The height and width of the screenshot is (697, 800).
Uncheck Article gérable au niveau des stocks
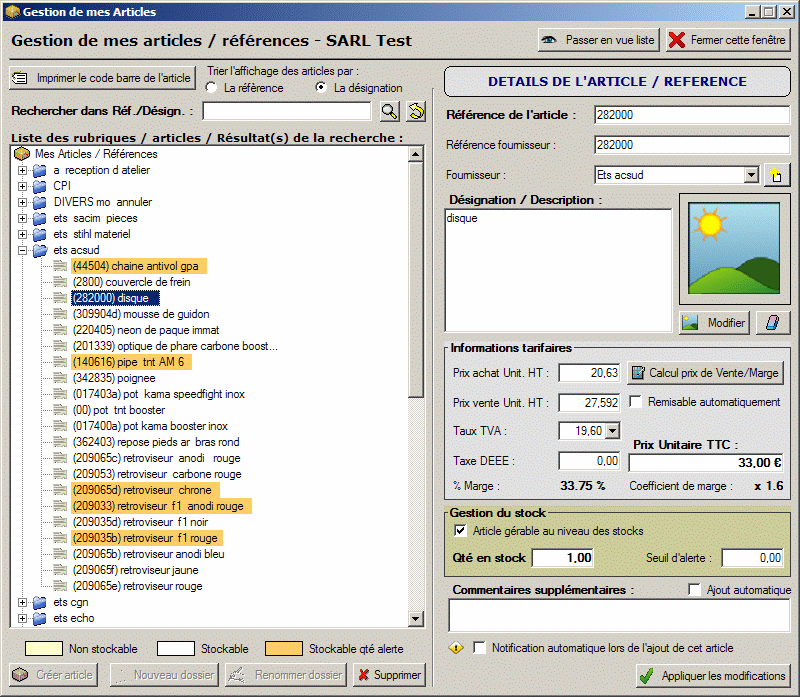[460, 531]
